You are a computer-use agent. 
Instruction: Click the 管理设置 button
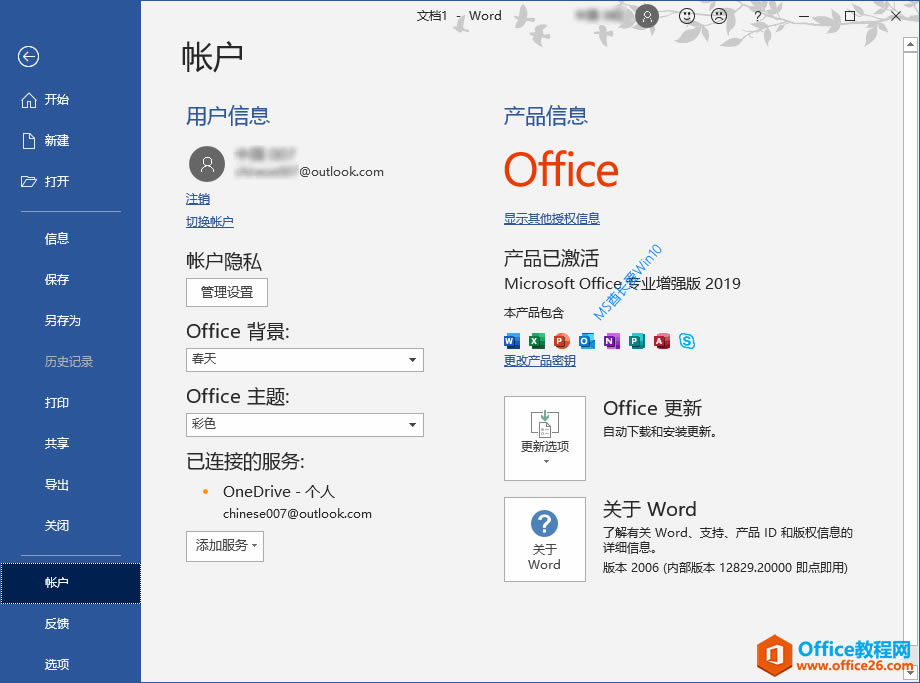(227, 292)
